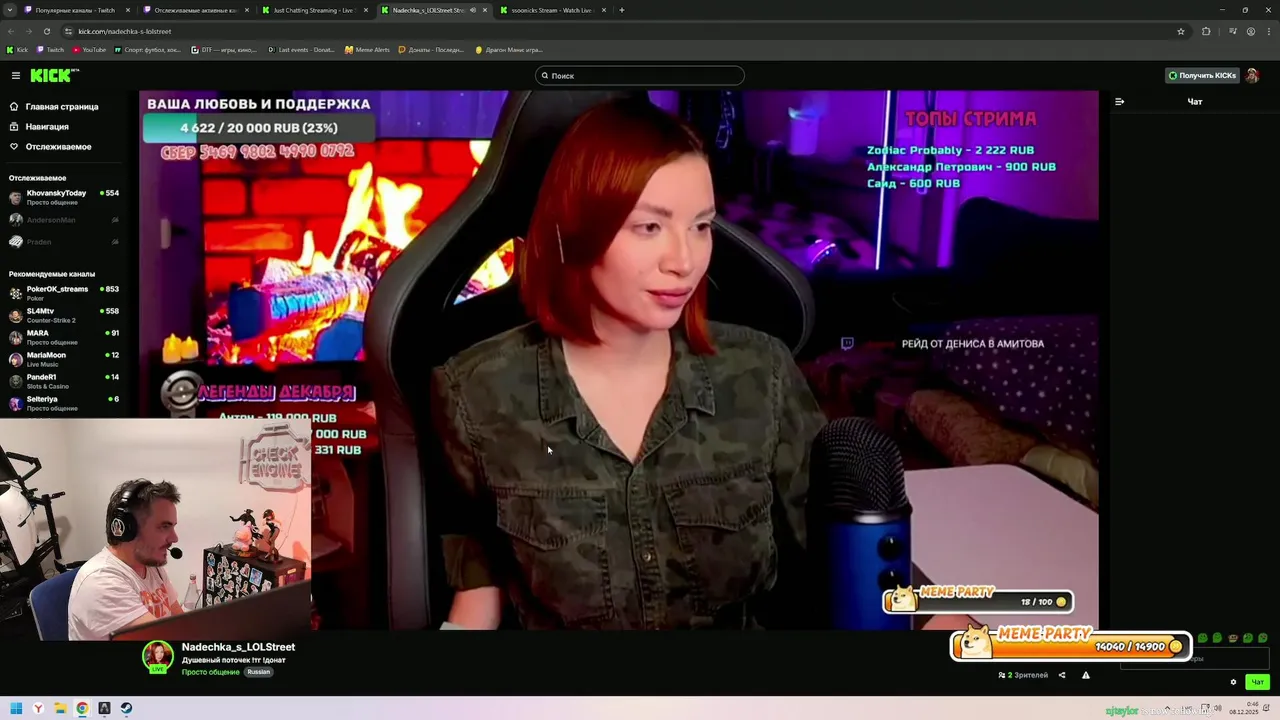Viewport: 1280px width, 720px height.
Task: Open media control icon in toolbar
Action: [x=1233, y=31]
